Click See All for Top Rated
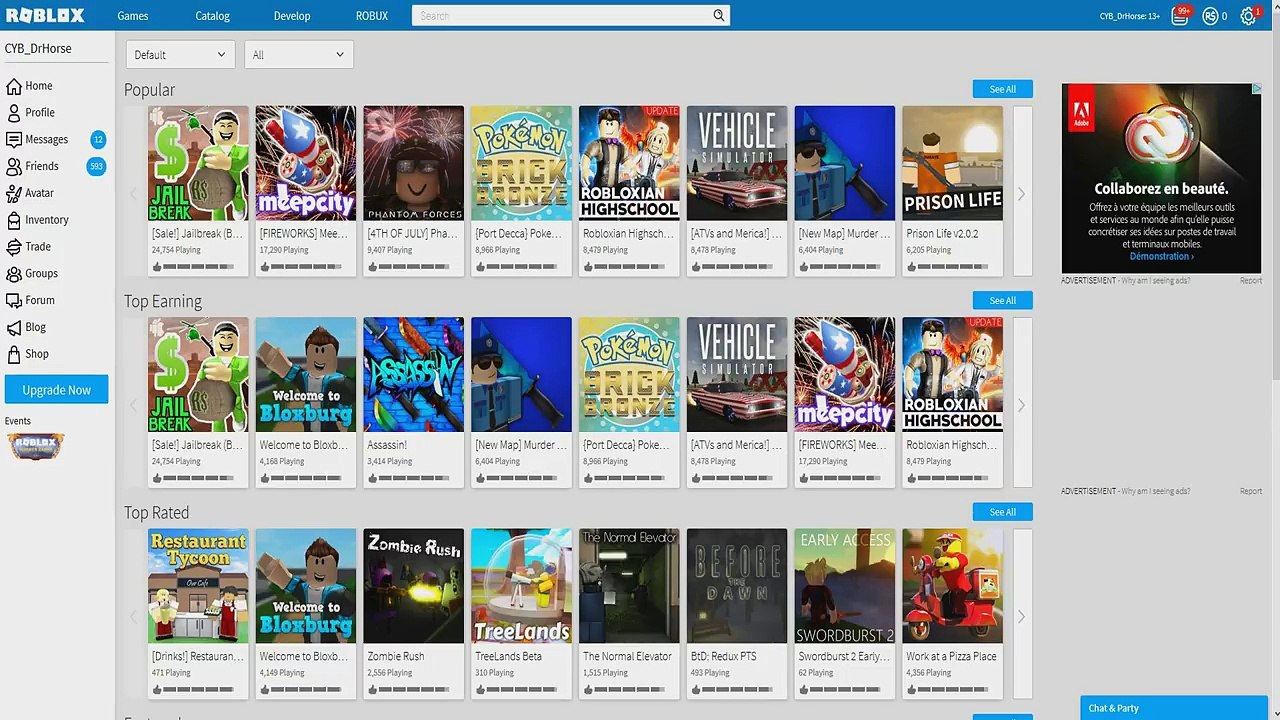Viewport: 1280px width, 720px height. pyautogui.click(x=1003, y=512)
